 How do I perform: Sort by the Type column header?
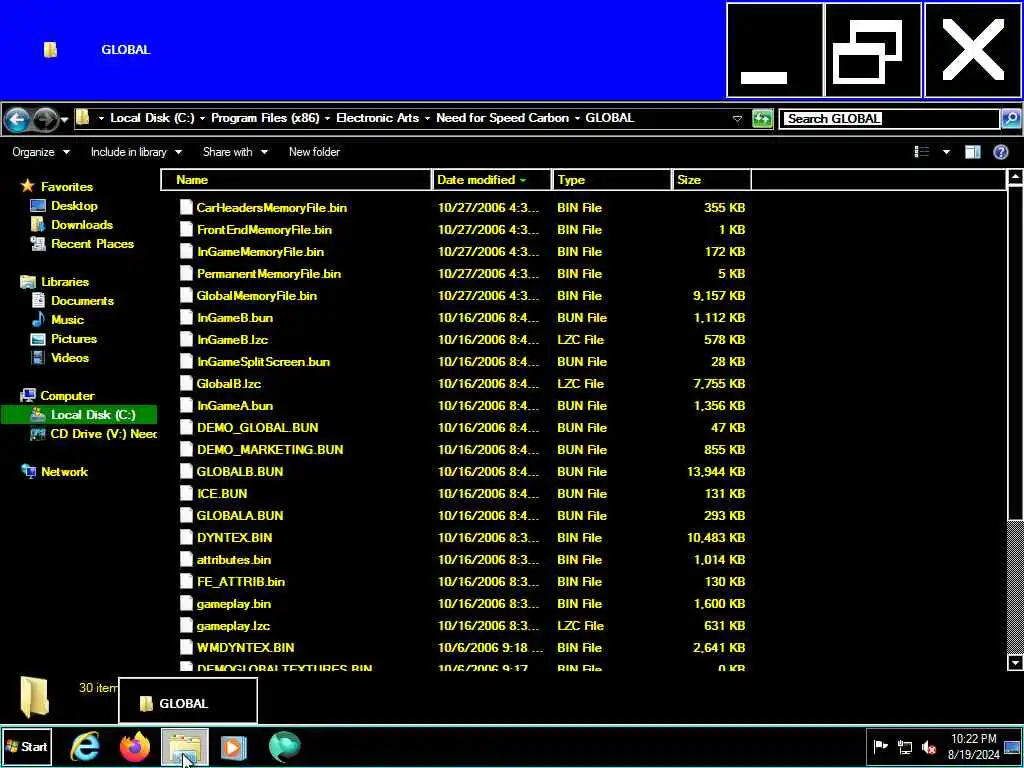coord(612,180)
